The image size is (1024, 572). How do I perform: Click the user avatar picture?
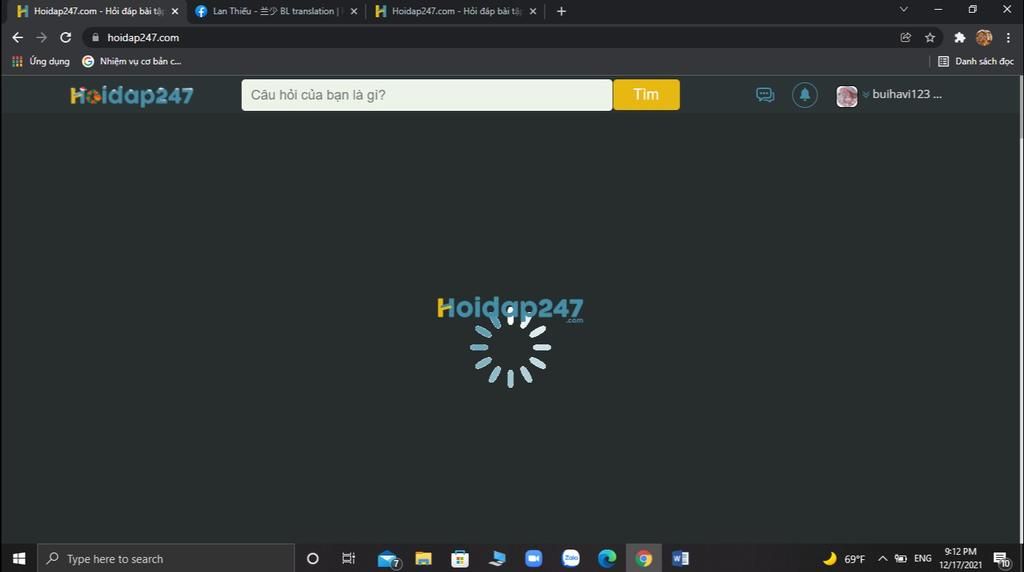click(846, 96)
